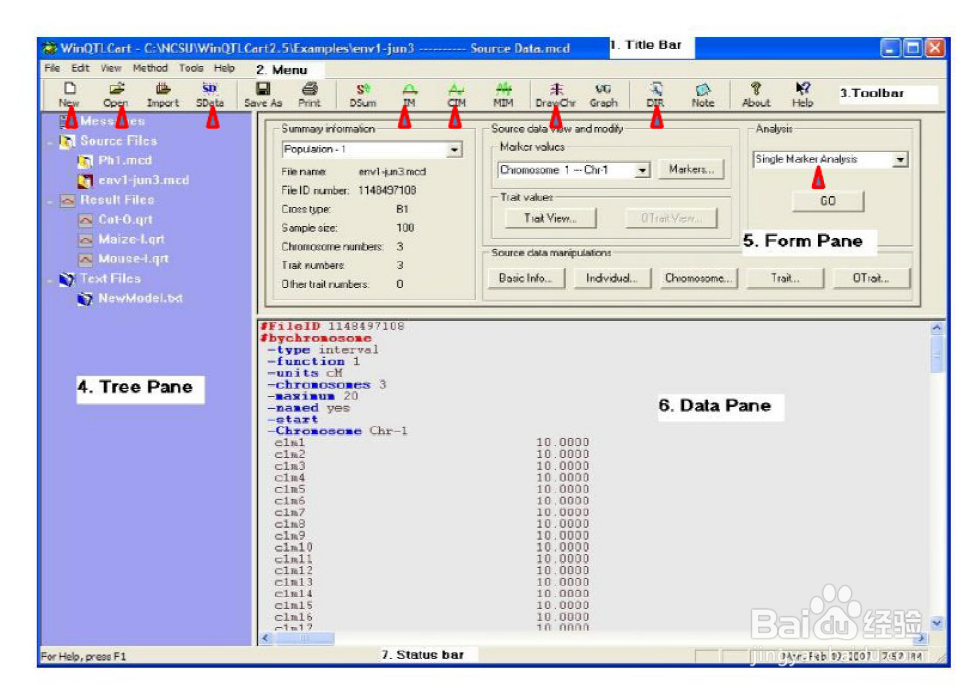Click the Cot-0.qrt result file icon
Viewport: 978px width, 688px height.
pyautogui.click(x=85, y=220)
